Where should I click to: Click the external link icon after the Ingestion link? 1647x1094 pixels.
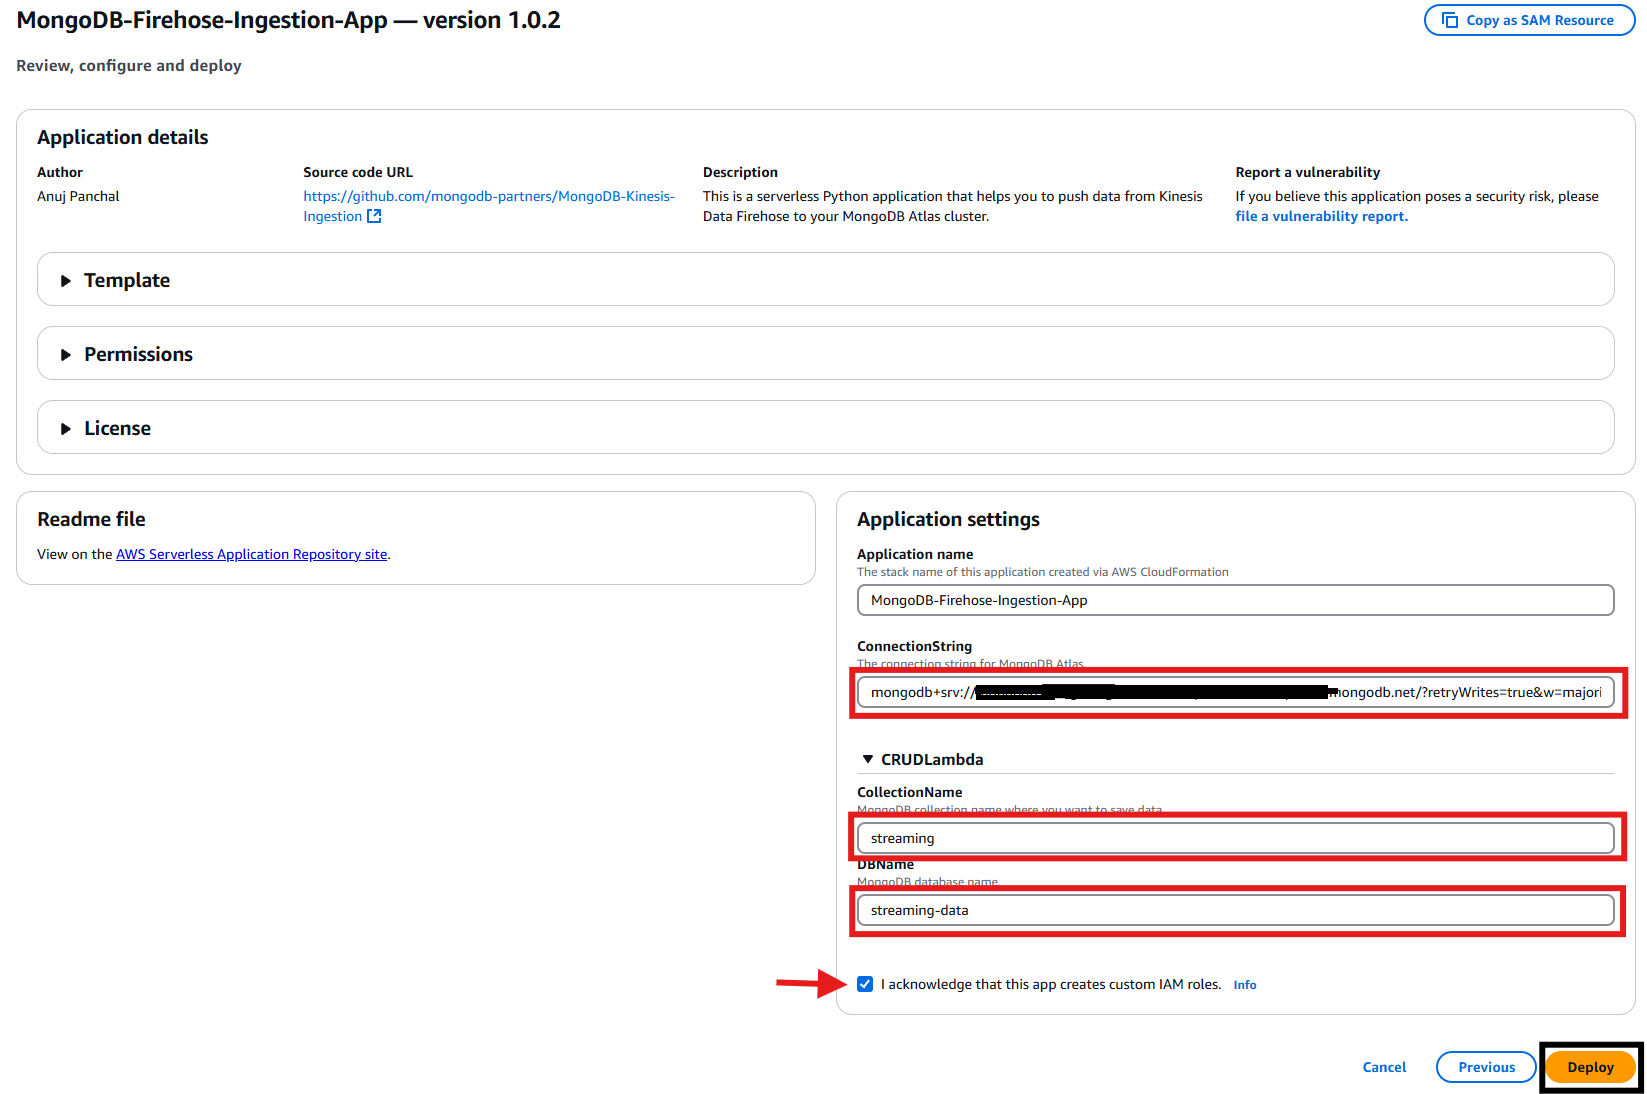point(375,216)
